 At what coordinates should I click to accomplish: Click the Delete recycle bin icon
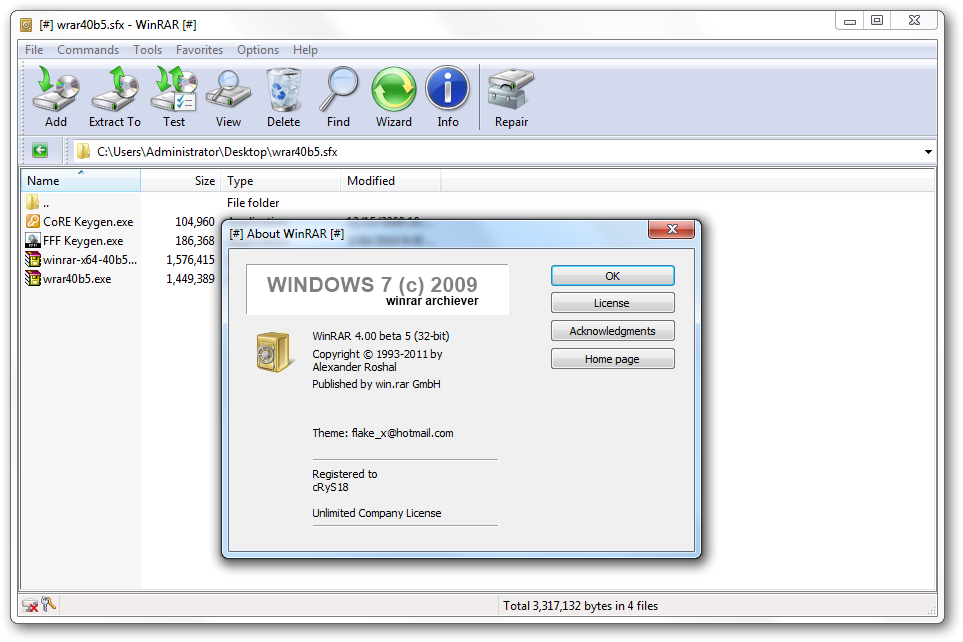pyautogui.click(x=283, y=90)
